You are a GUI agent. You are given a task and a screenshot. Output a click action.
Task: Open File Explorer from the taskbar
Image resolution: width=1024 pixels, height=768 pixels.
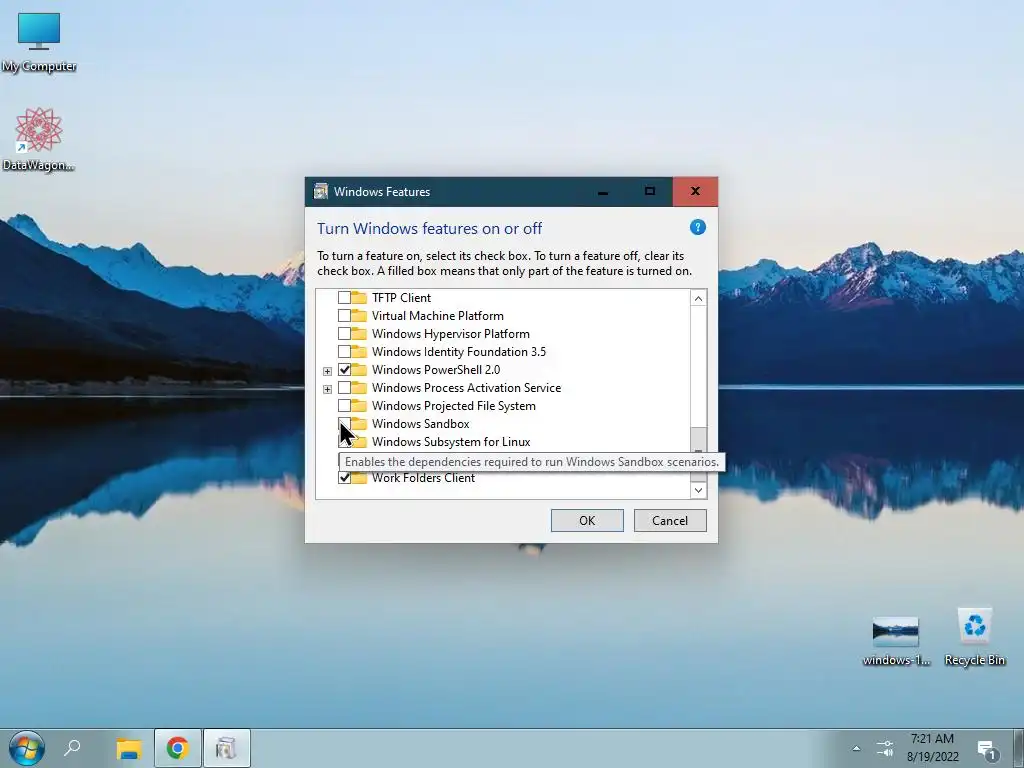coord(129,748)
